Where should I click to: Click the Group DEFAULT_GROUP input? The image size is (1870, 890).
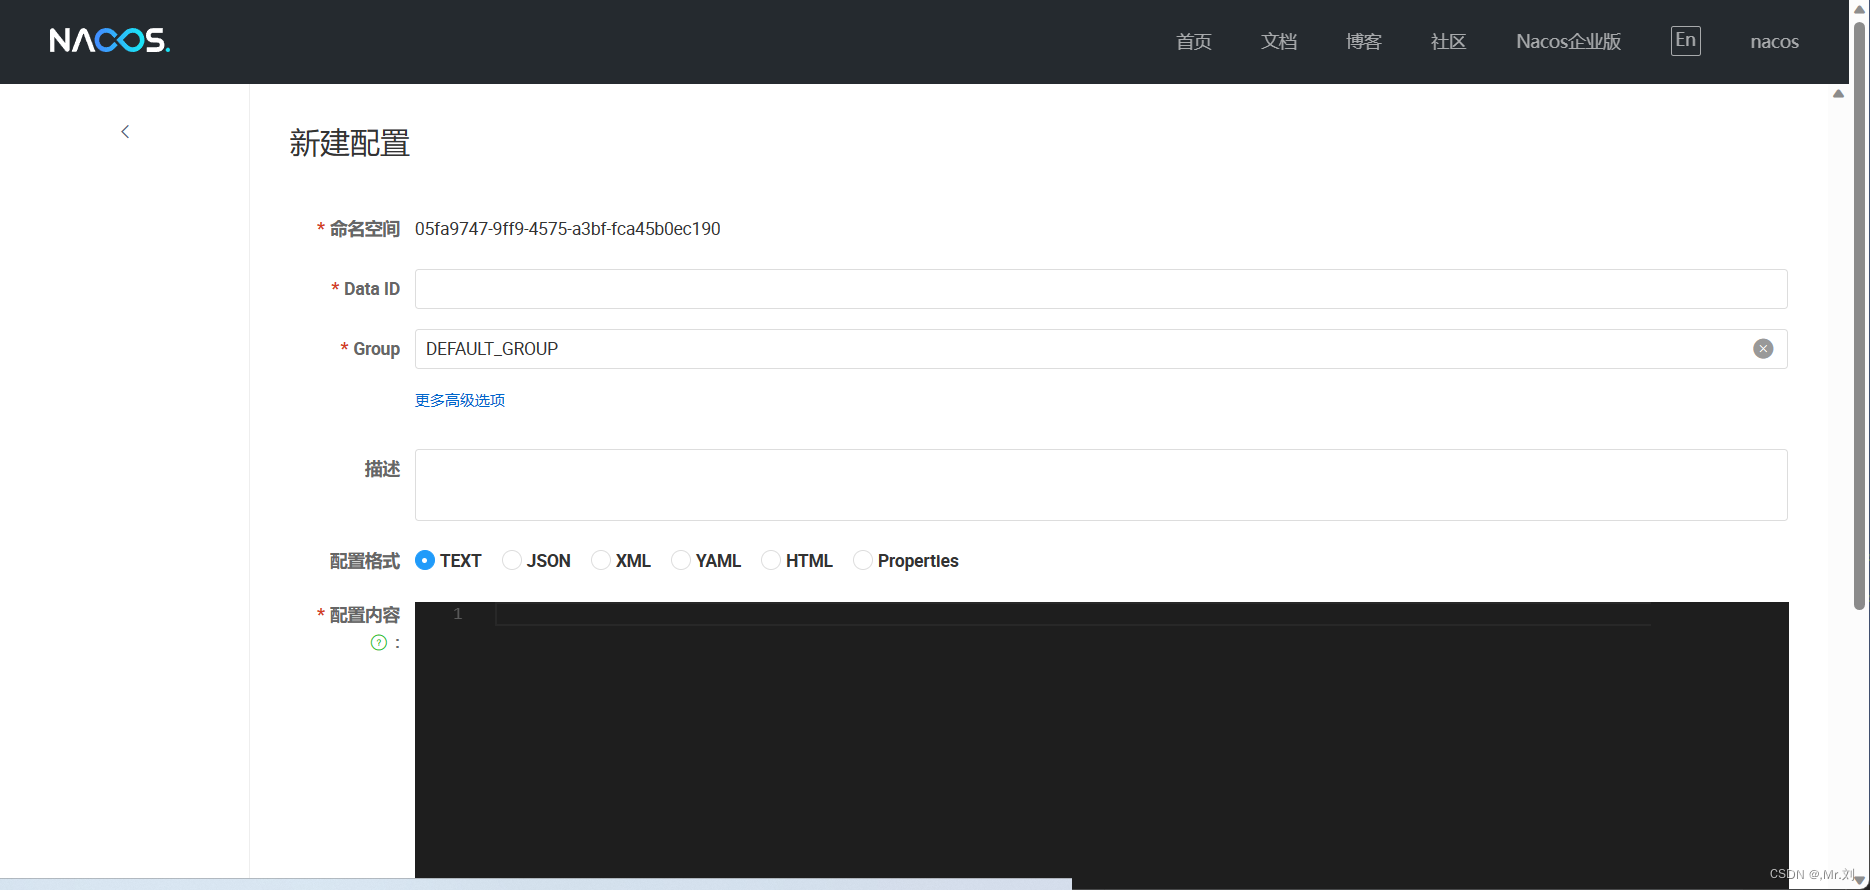click(x=1101, y=349)
